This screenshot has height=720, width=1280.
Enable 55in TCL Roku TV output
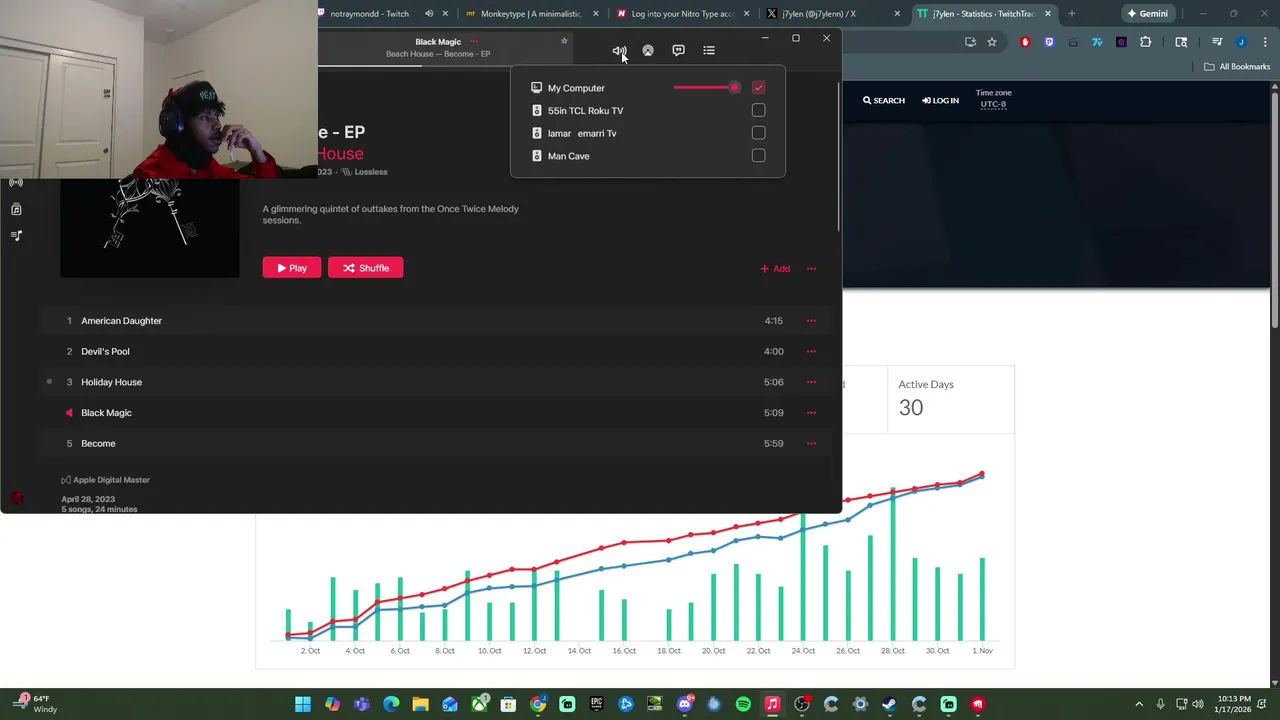pyautogui.click(x=758, y=110)
